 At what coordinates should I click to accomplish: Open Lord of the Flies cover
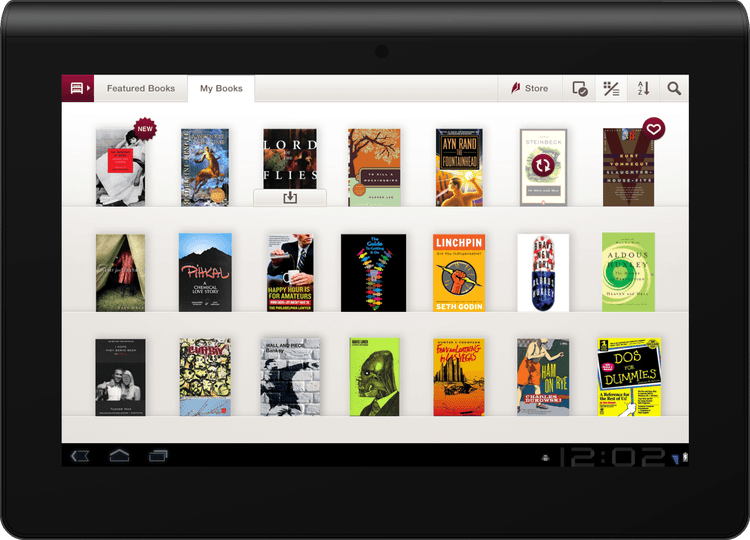290,159
